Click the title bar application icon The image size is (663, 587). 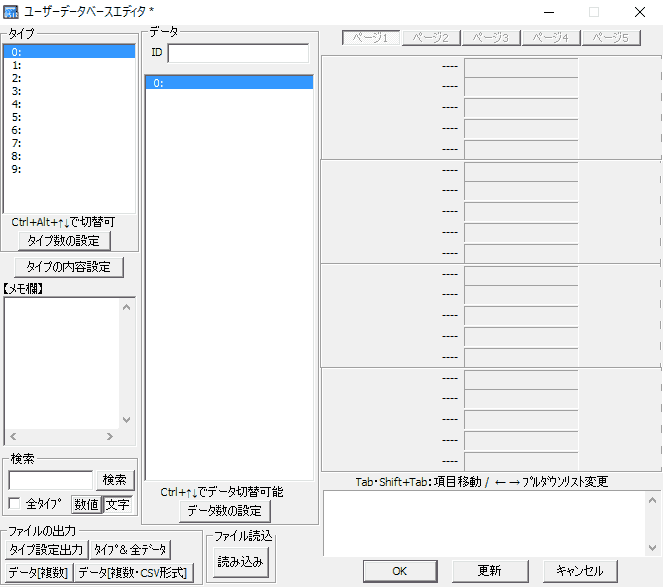(11, 12)
